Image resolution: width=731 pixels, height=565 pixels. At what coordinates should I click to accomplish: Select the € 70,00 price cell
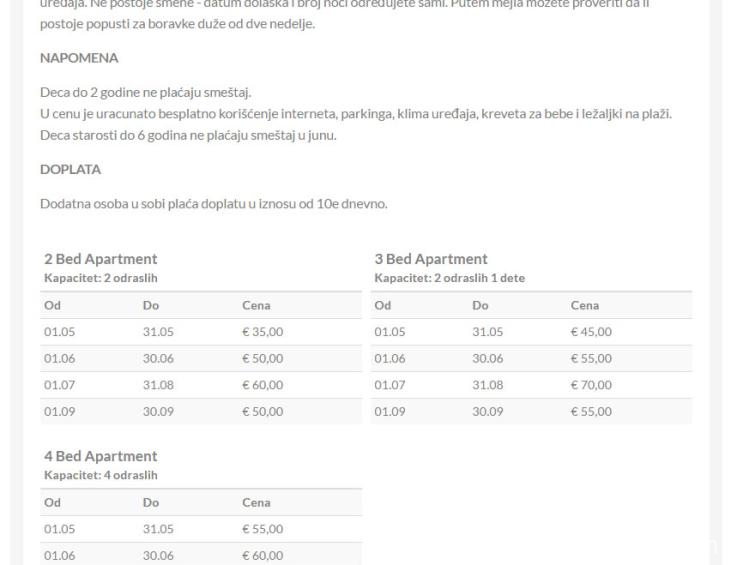[591, 384]
